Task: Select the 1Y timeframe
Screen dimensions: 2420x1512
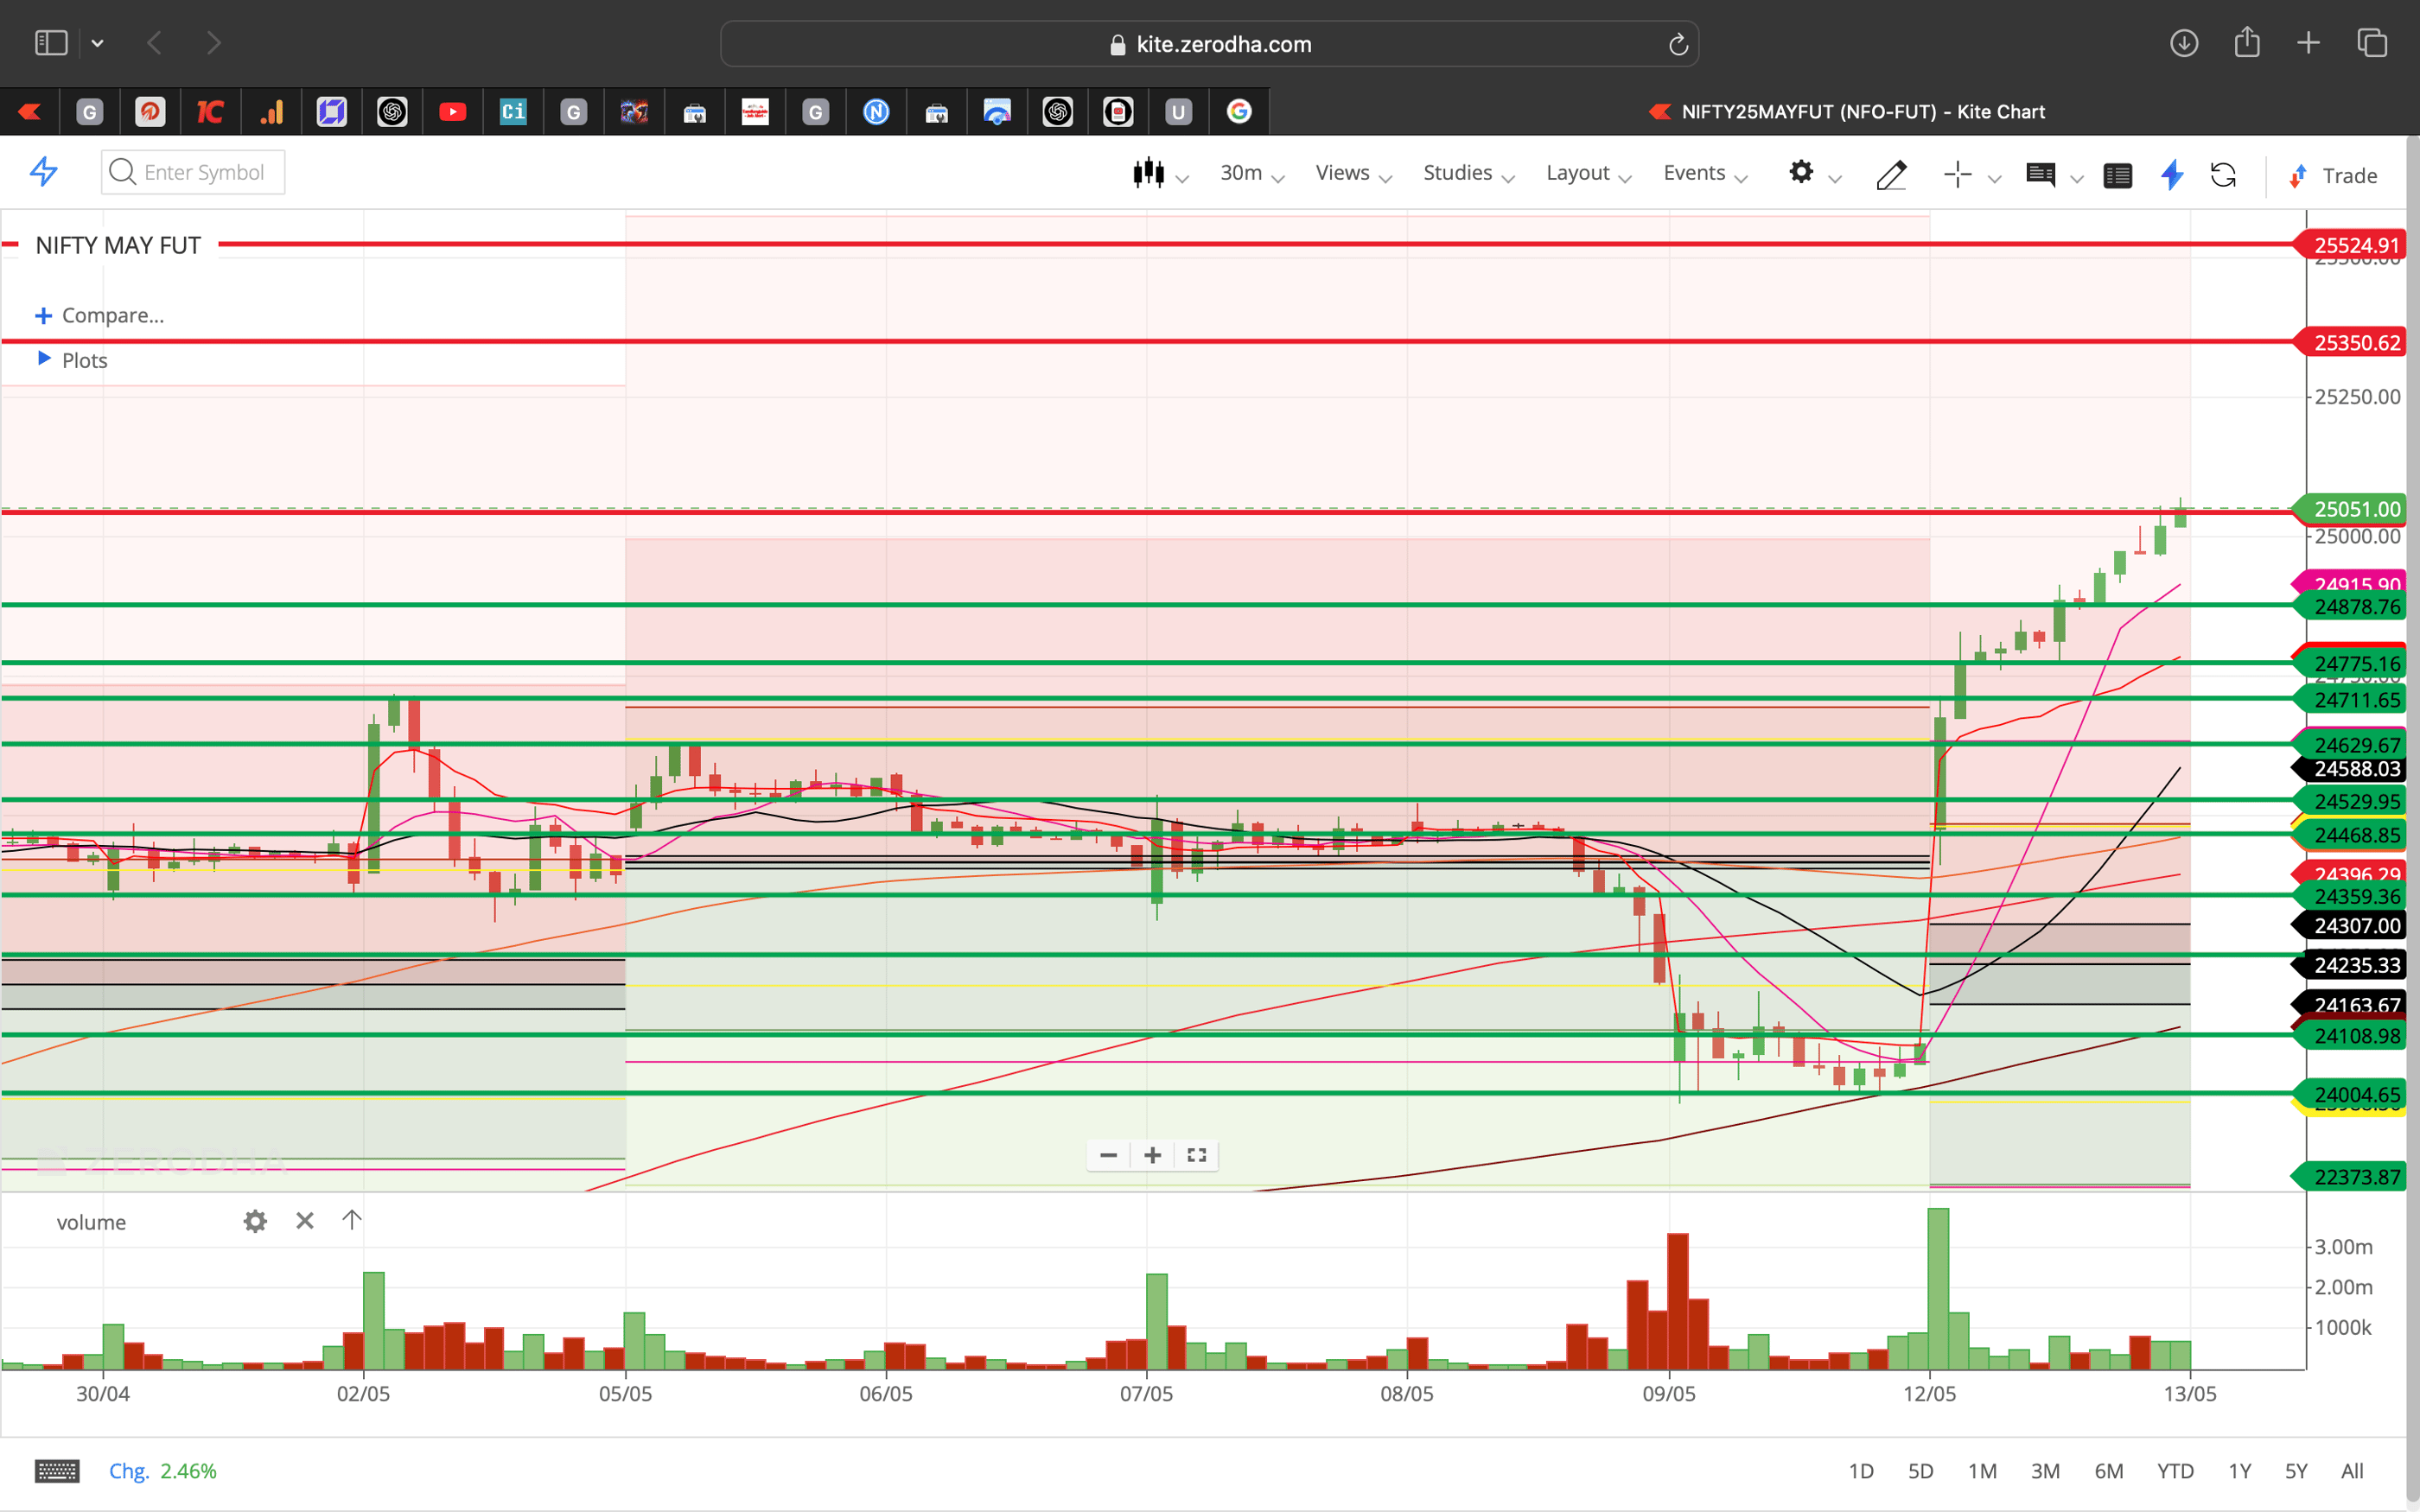Action: [x=2240, y=1471]
